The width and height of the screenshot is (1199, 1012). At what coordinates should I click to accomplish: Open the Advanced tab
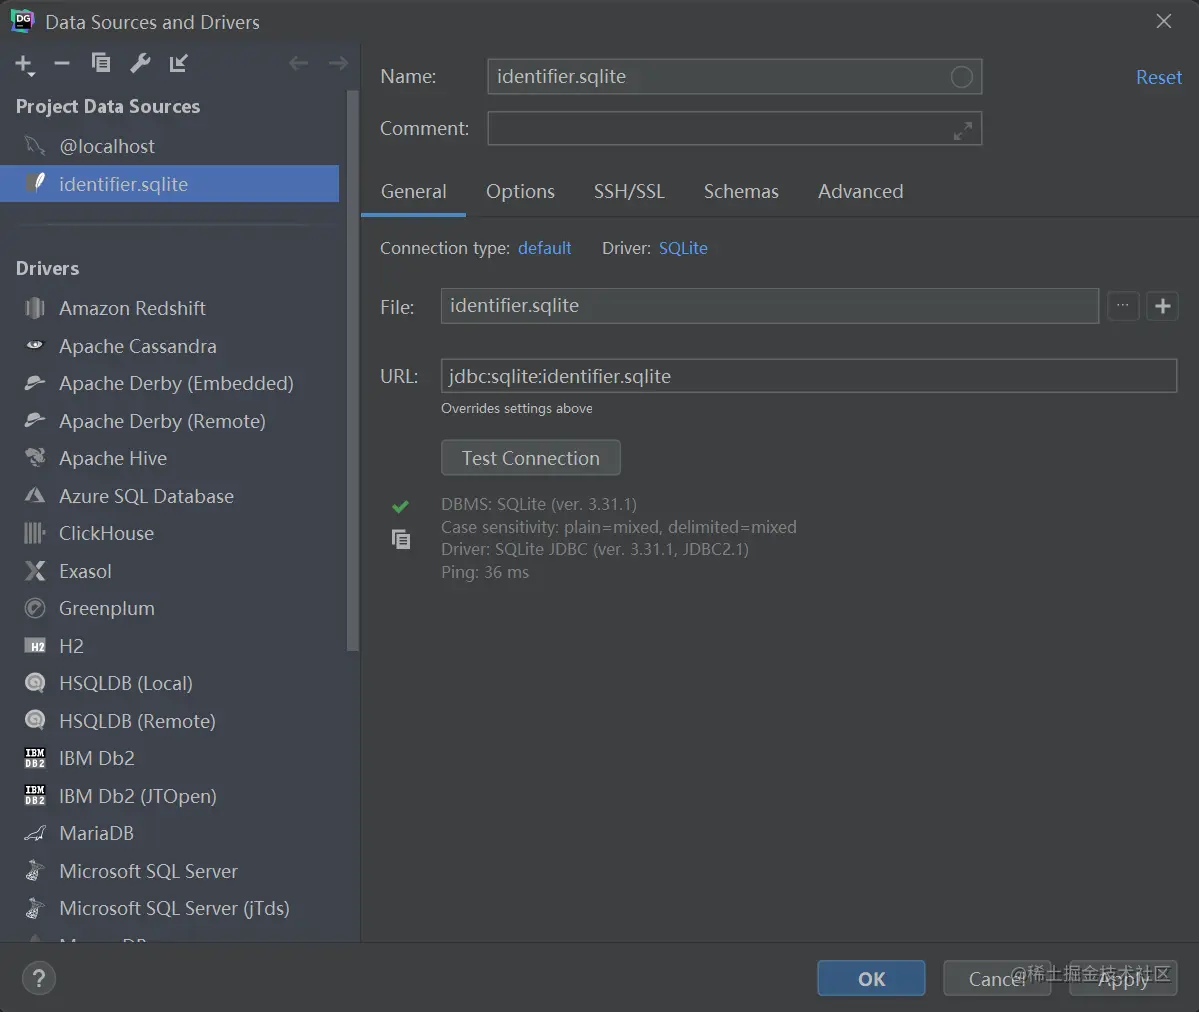(x=860, y=191)
